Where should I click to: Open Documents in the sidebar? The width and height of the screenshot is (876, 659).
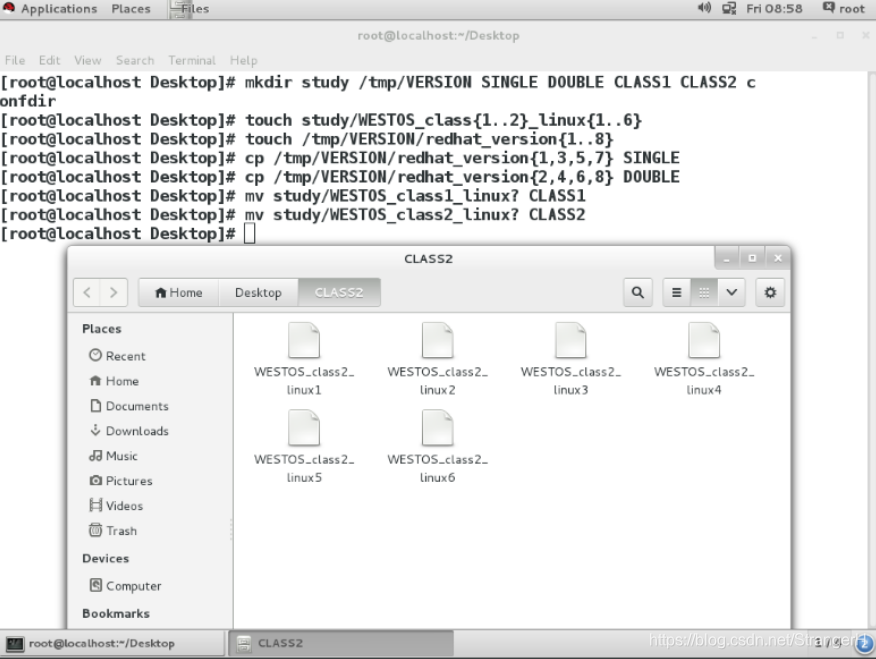click(x=137, y=406)
